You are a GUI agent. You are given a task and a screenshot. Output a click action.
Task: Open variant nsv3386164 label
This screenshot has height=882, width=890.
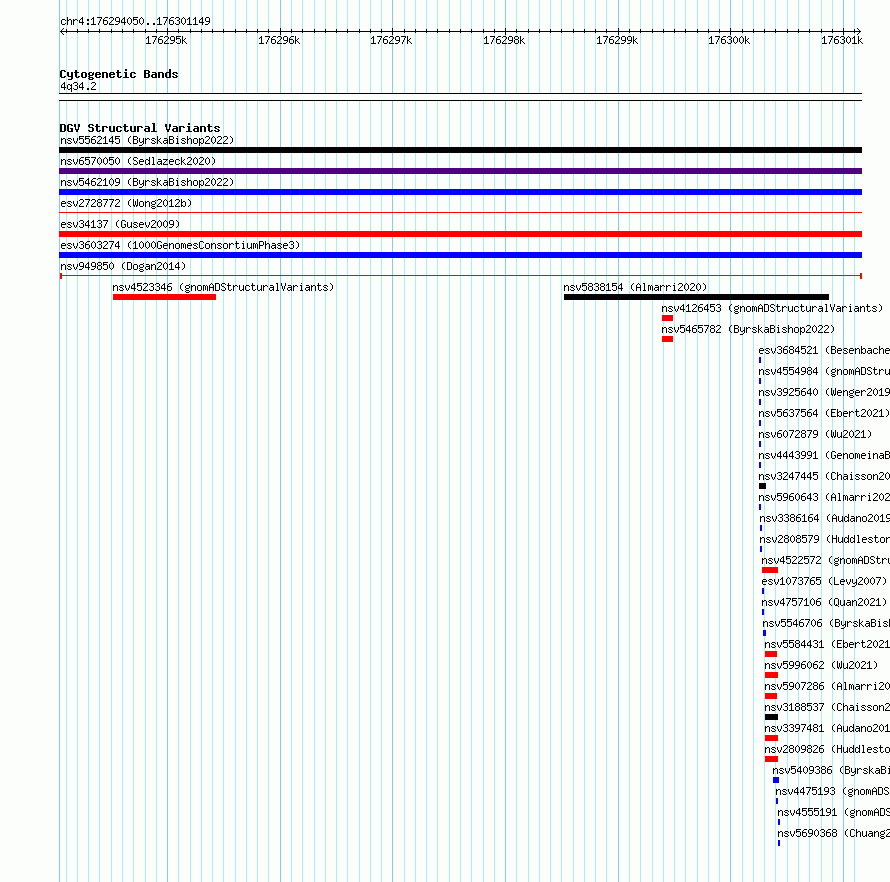(x=825, y=518)
